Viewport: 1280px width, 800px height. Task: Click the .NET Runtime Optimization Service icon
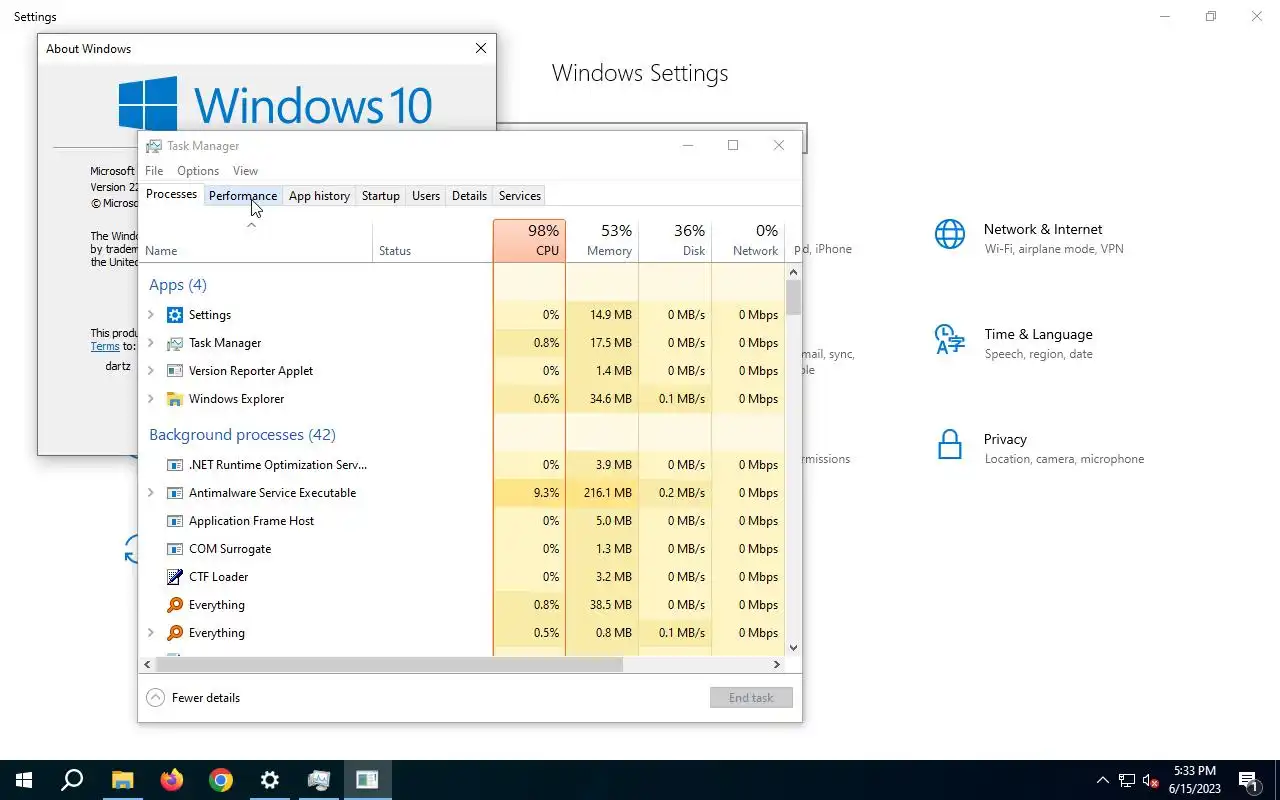(175, 465)
